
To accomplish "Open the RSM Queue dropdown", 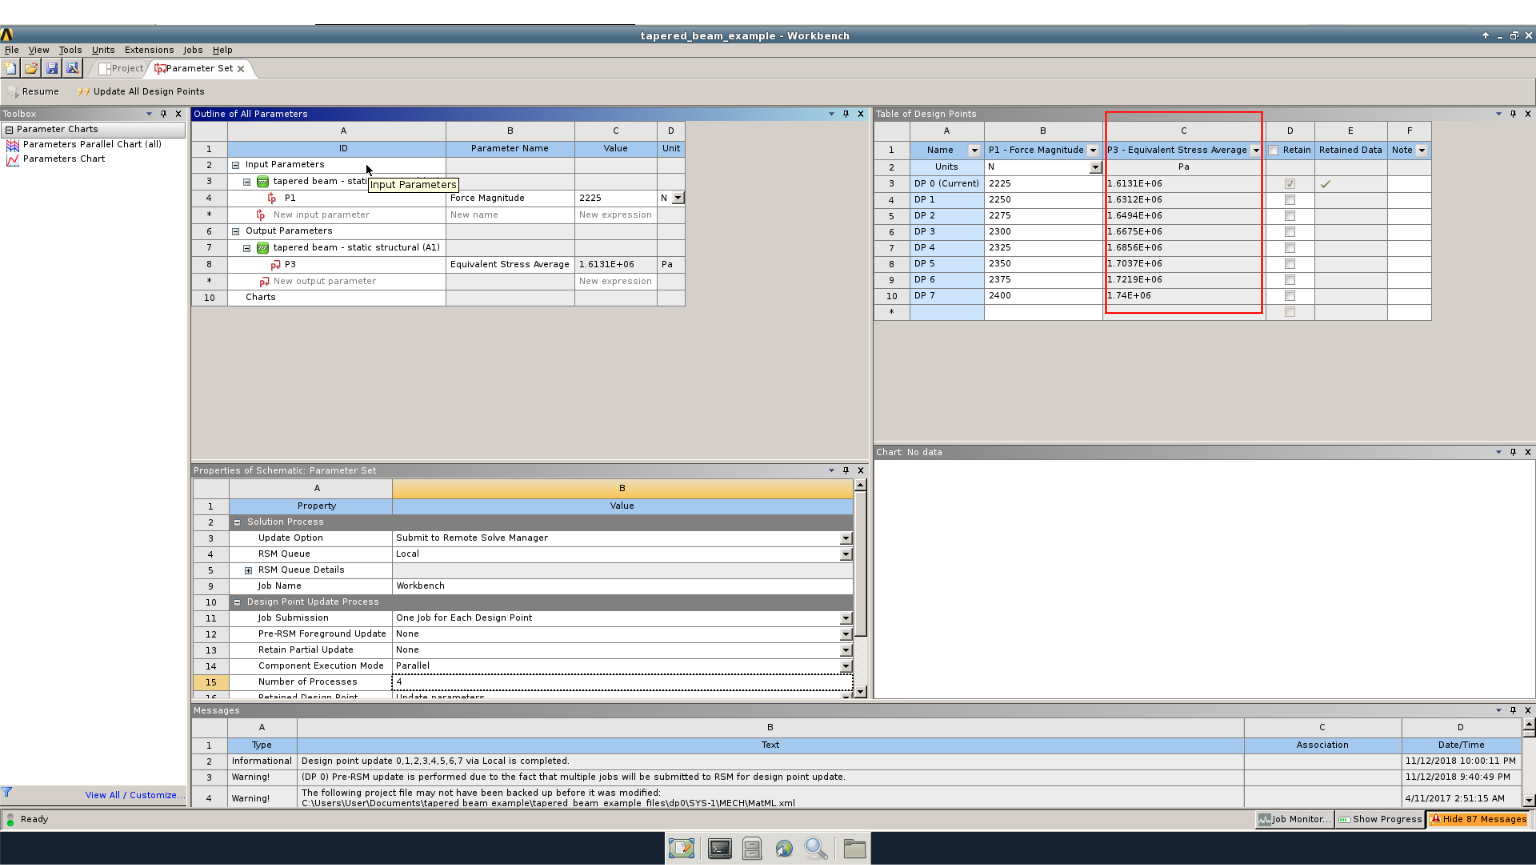I will pyautogui.click(x=846, y=554).
